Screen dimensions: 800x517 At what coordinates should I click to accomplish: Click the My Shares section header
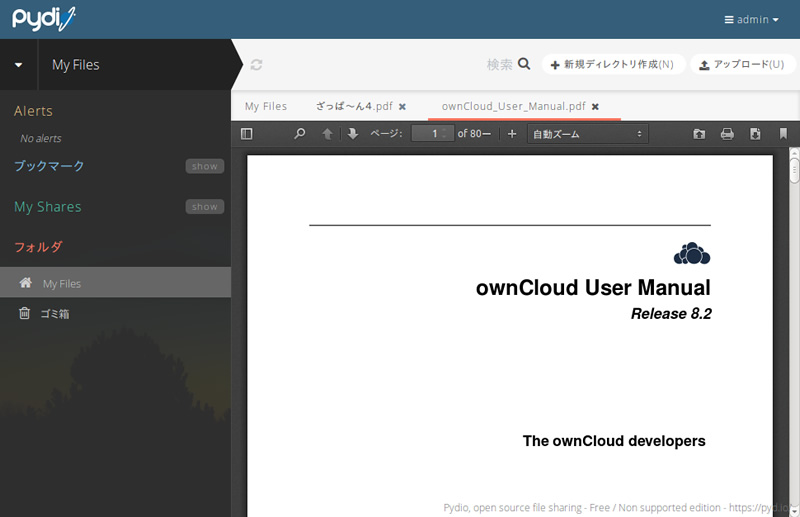click(x=47, y=207)
